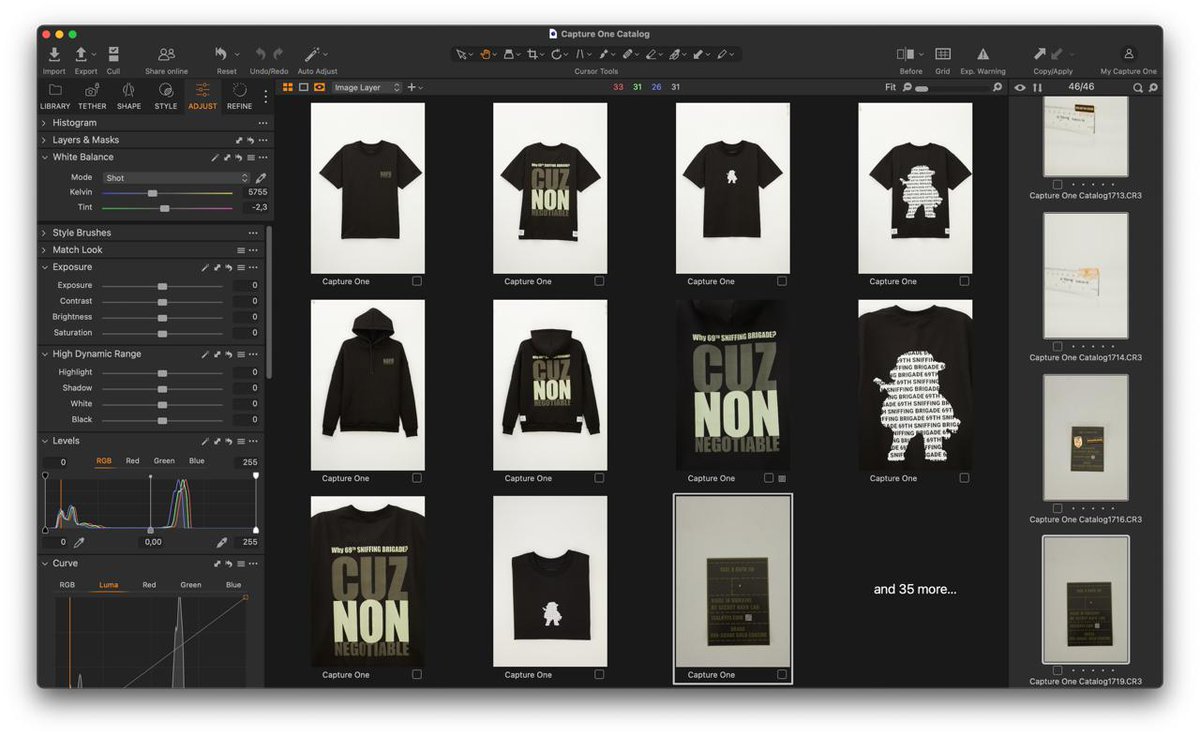This screenshot has width=1200, height=737.
Task: Switch to the TETHER tool tab
Action: coord(92,96)
